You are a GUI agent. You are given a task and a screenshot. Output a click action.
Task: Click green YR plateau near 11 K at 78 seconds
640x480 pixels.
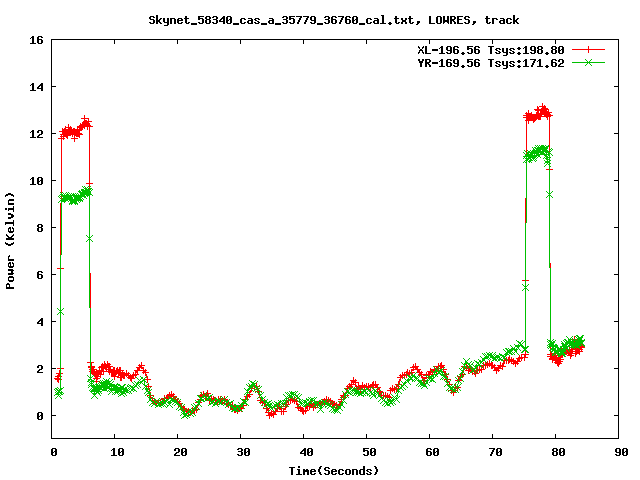pos(538,154)
